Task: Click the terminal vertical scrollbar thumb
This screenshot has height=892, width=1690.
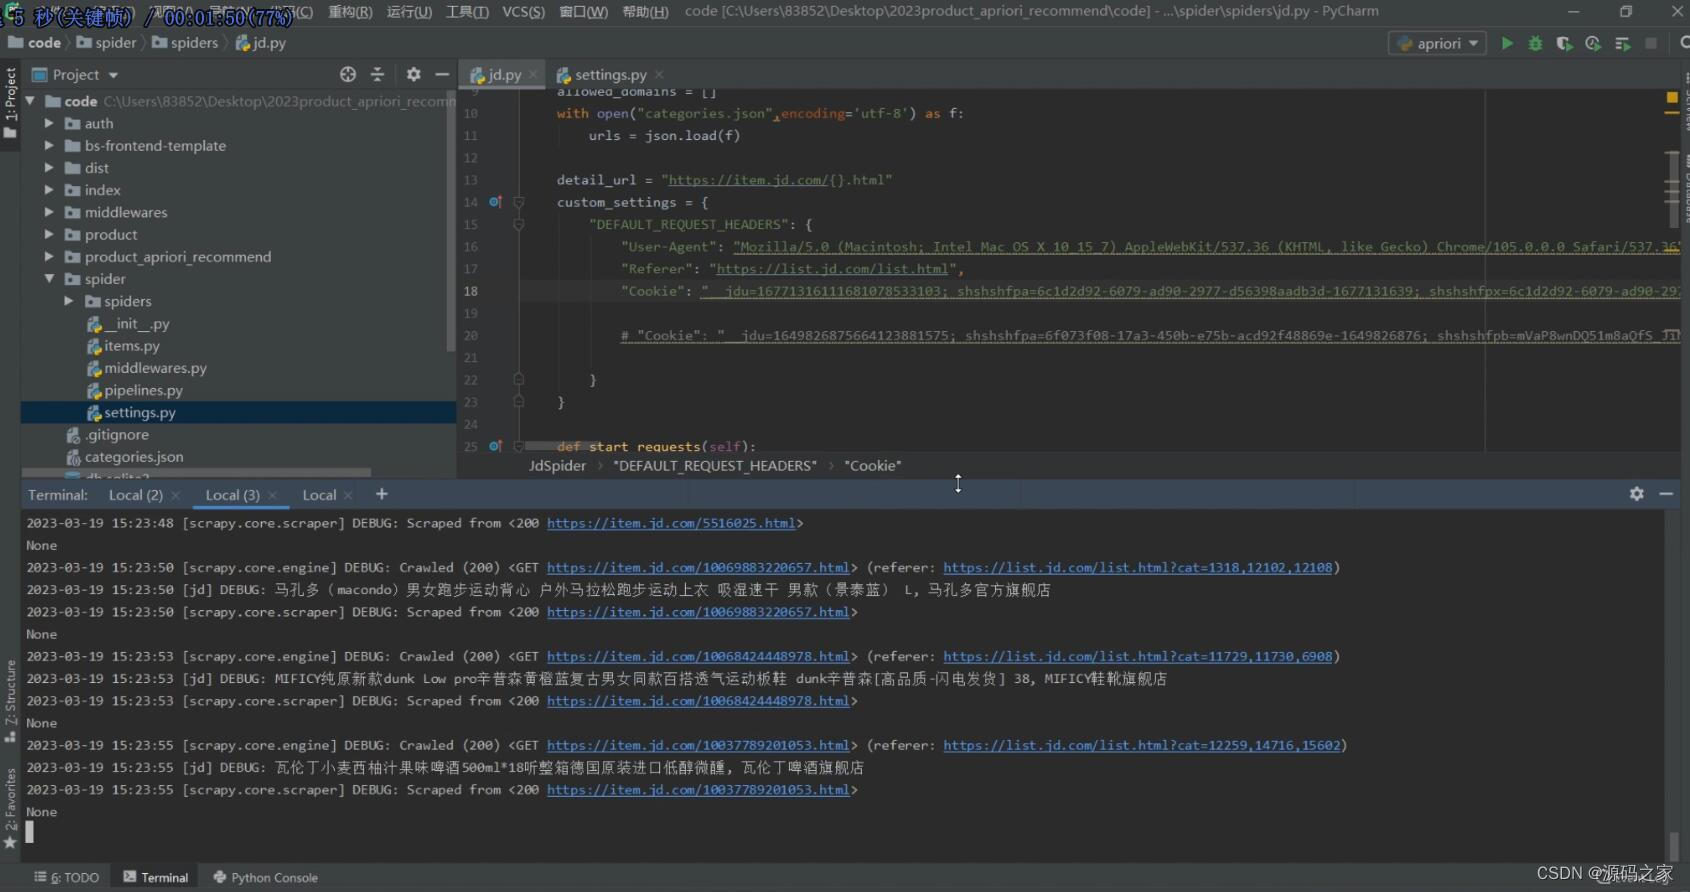Action: [x=1673, y=845]
